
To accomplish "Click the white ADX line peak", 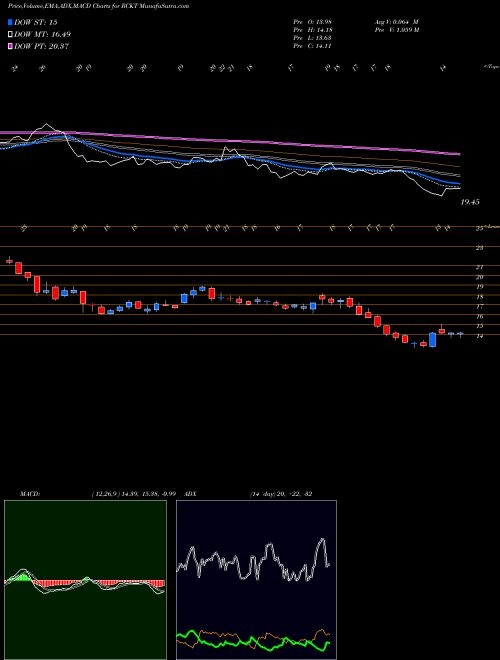I will tap(322, 540).
